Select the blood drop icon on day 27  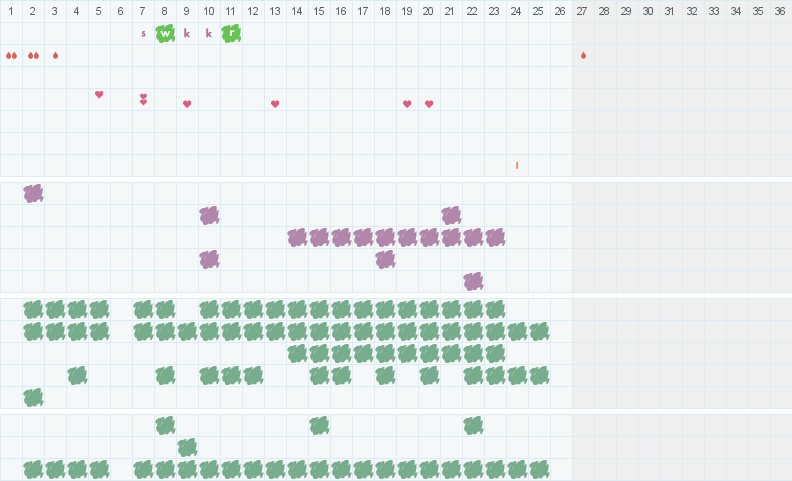click(x=583, y=55)
